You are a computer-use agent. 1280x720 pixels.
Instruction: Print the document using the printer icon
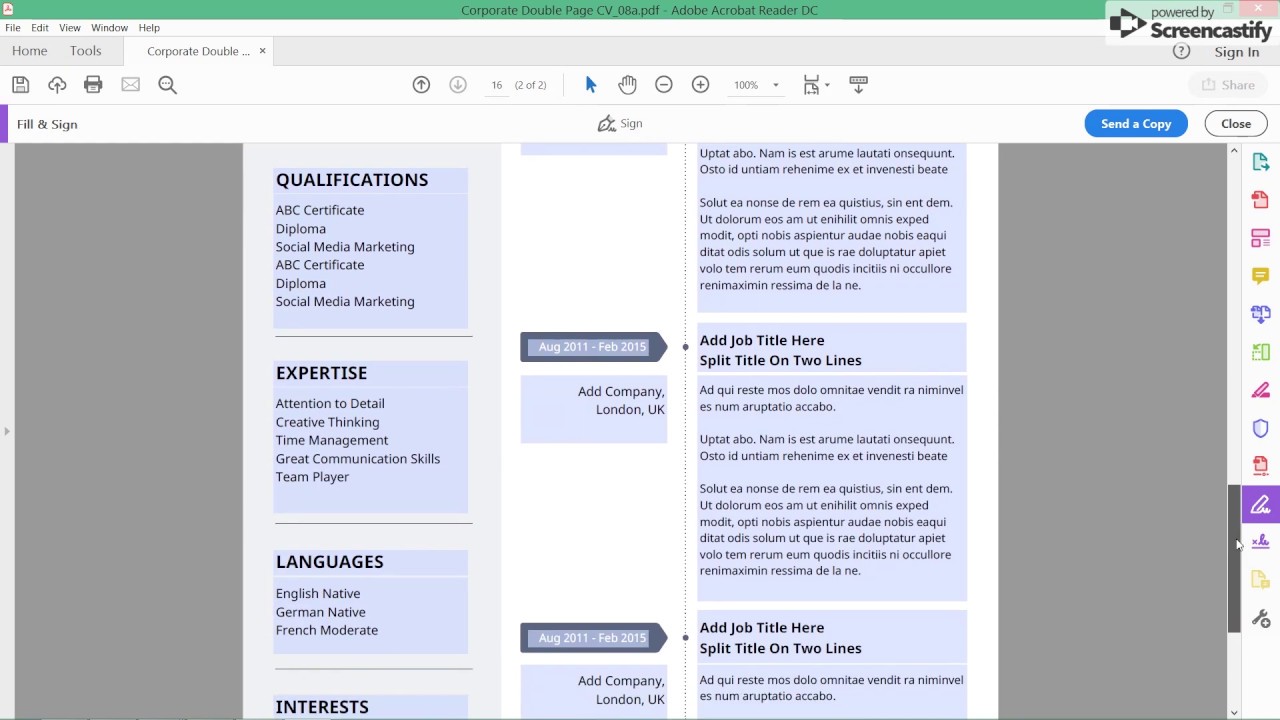coord(93,85)
